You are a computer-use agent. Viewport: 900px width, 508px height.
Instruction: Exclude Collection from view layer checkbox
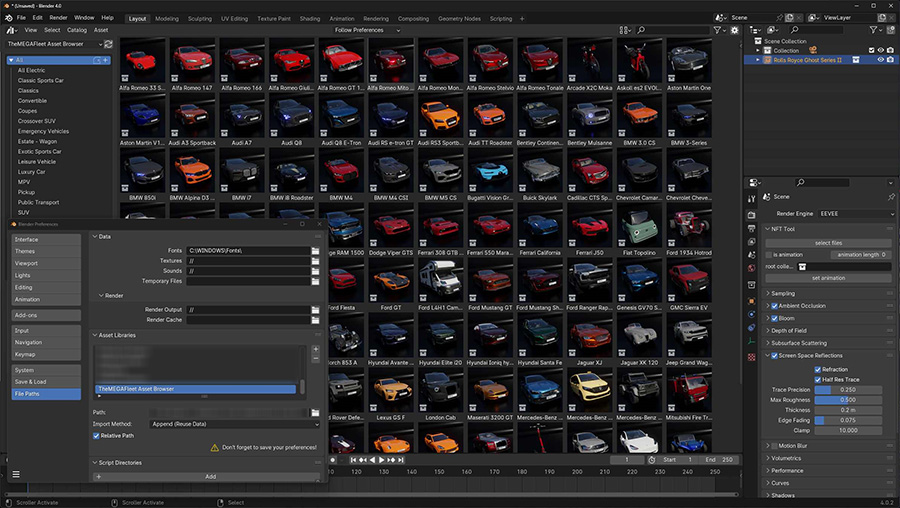click(x=871, y=51)
